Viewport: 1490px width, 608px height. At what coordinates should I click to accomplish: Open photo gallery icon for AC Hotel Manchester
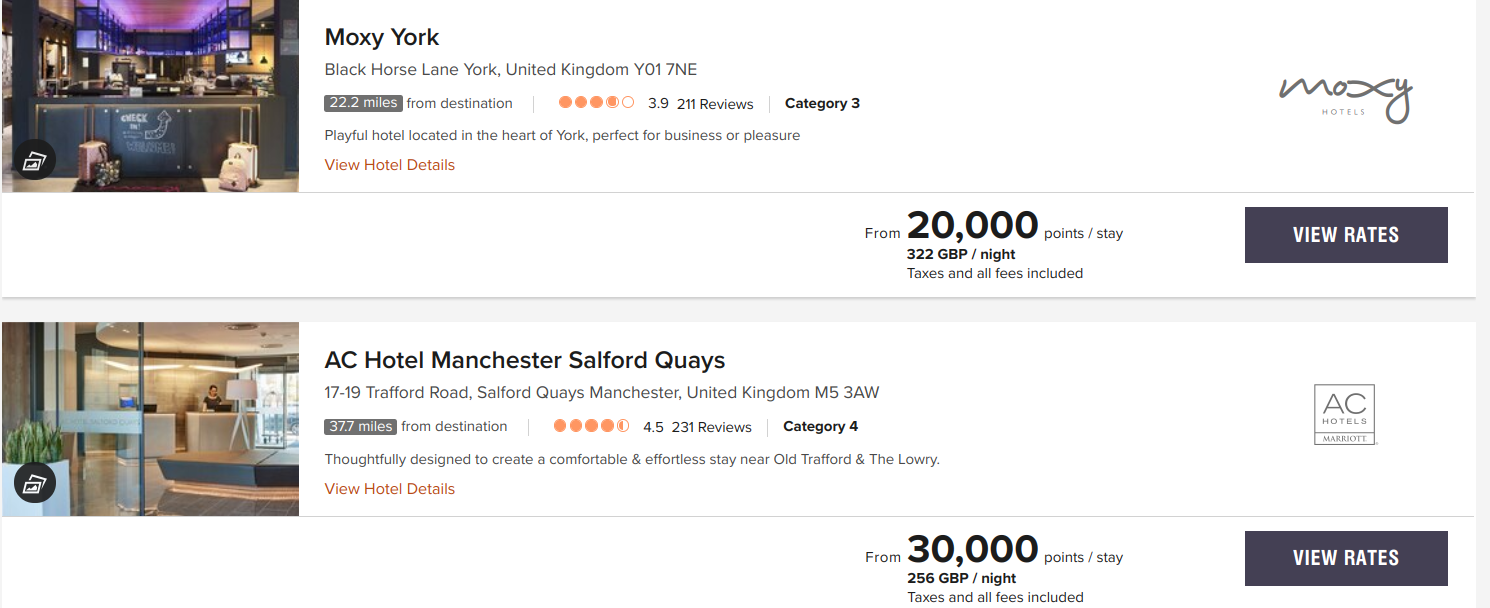click(34, 484)
